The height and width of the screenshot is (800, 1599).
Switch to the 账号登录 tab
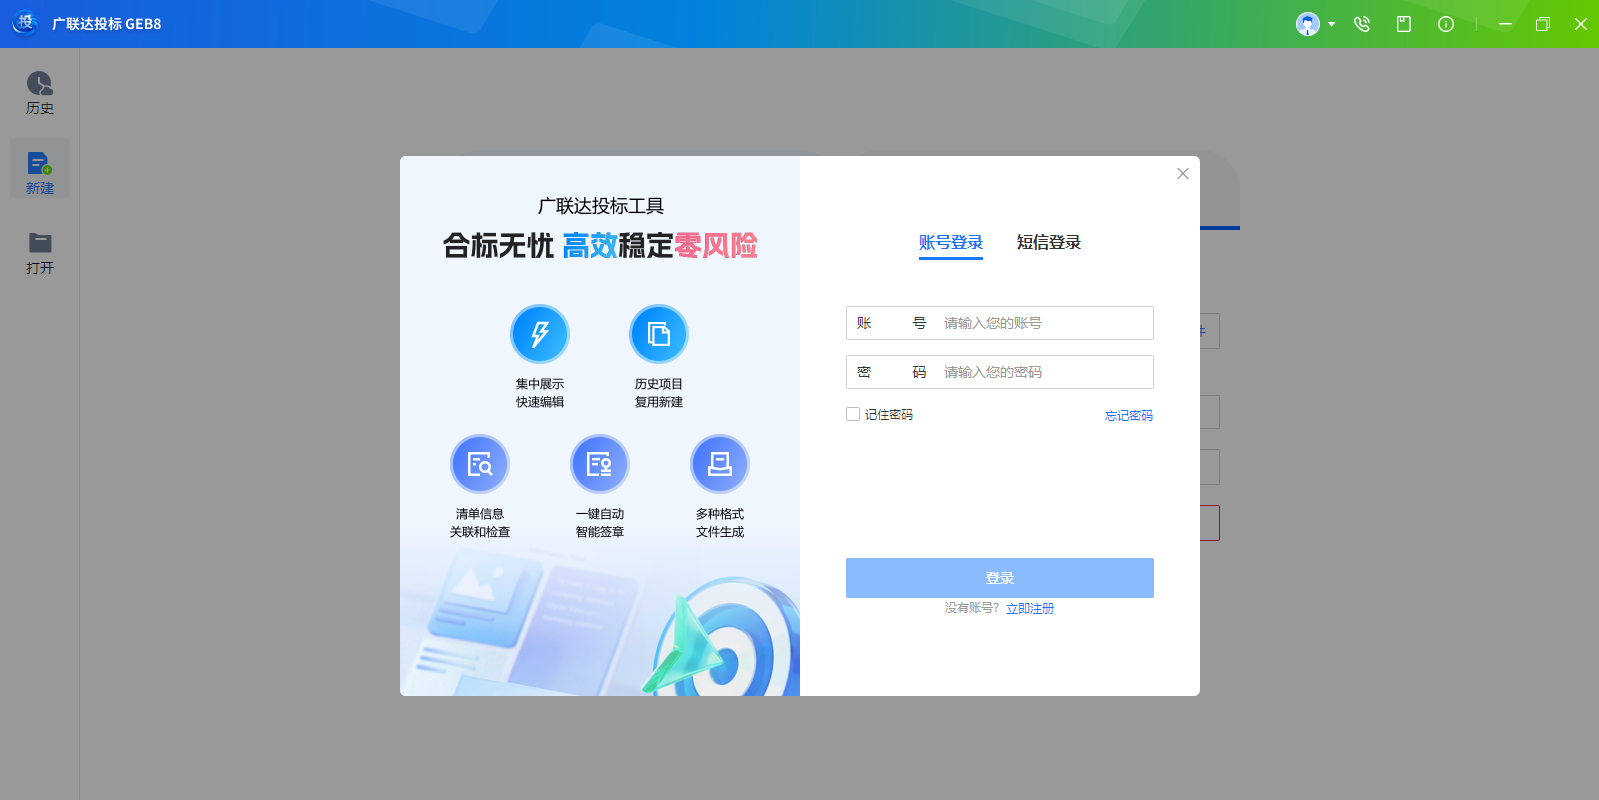coord(950,243)
